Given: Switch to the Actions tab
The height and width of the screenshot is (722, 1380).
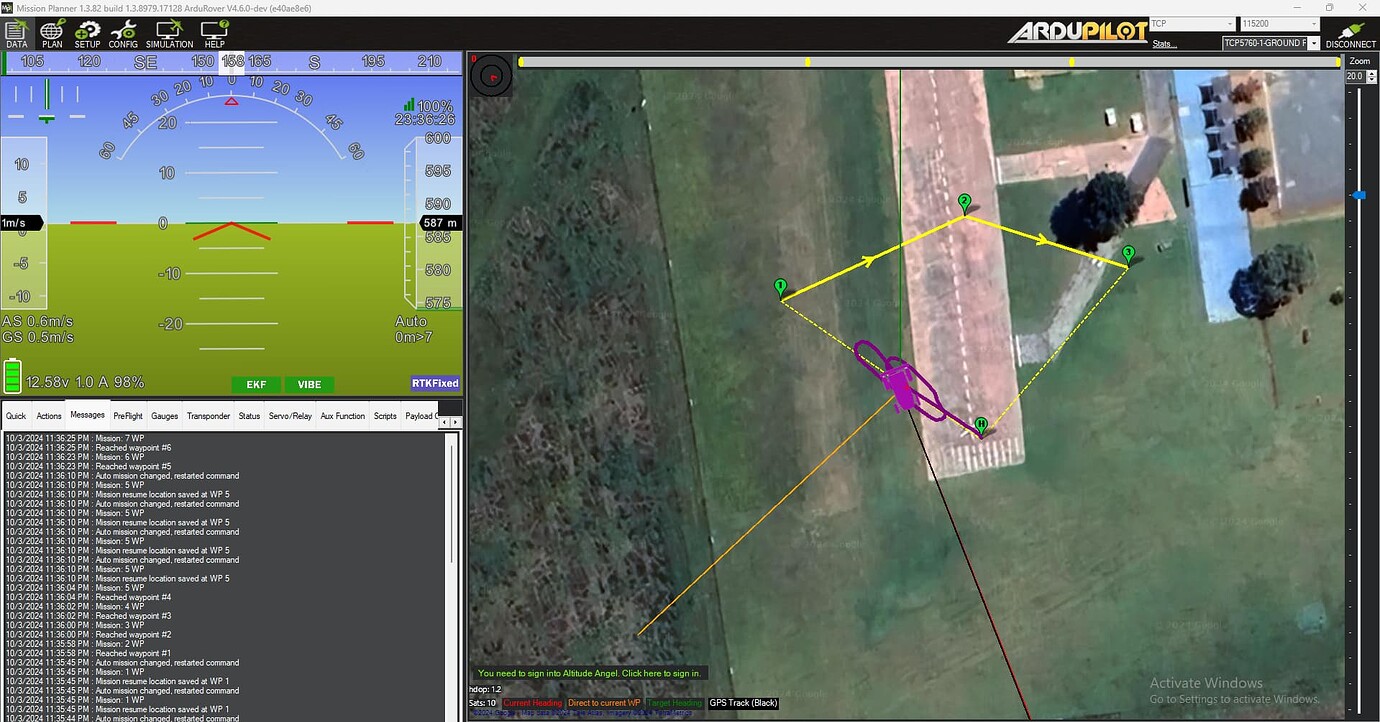Looking at the screenshot, I should [x=49, y=416].
